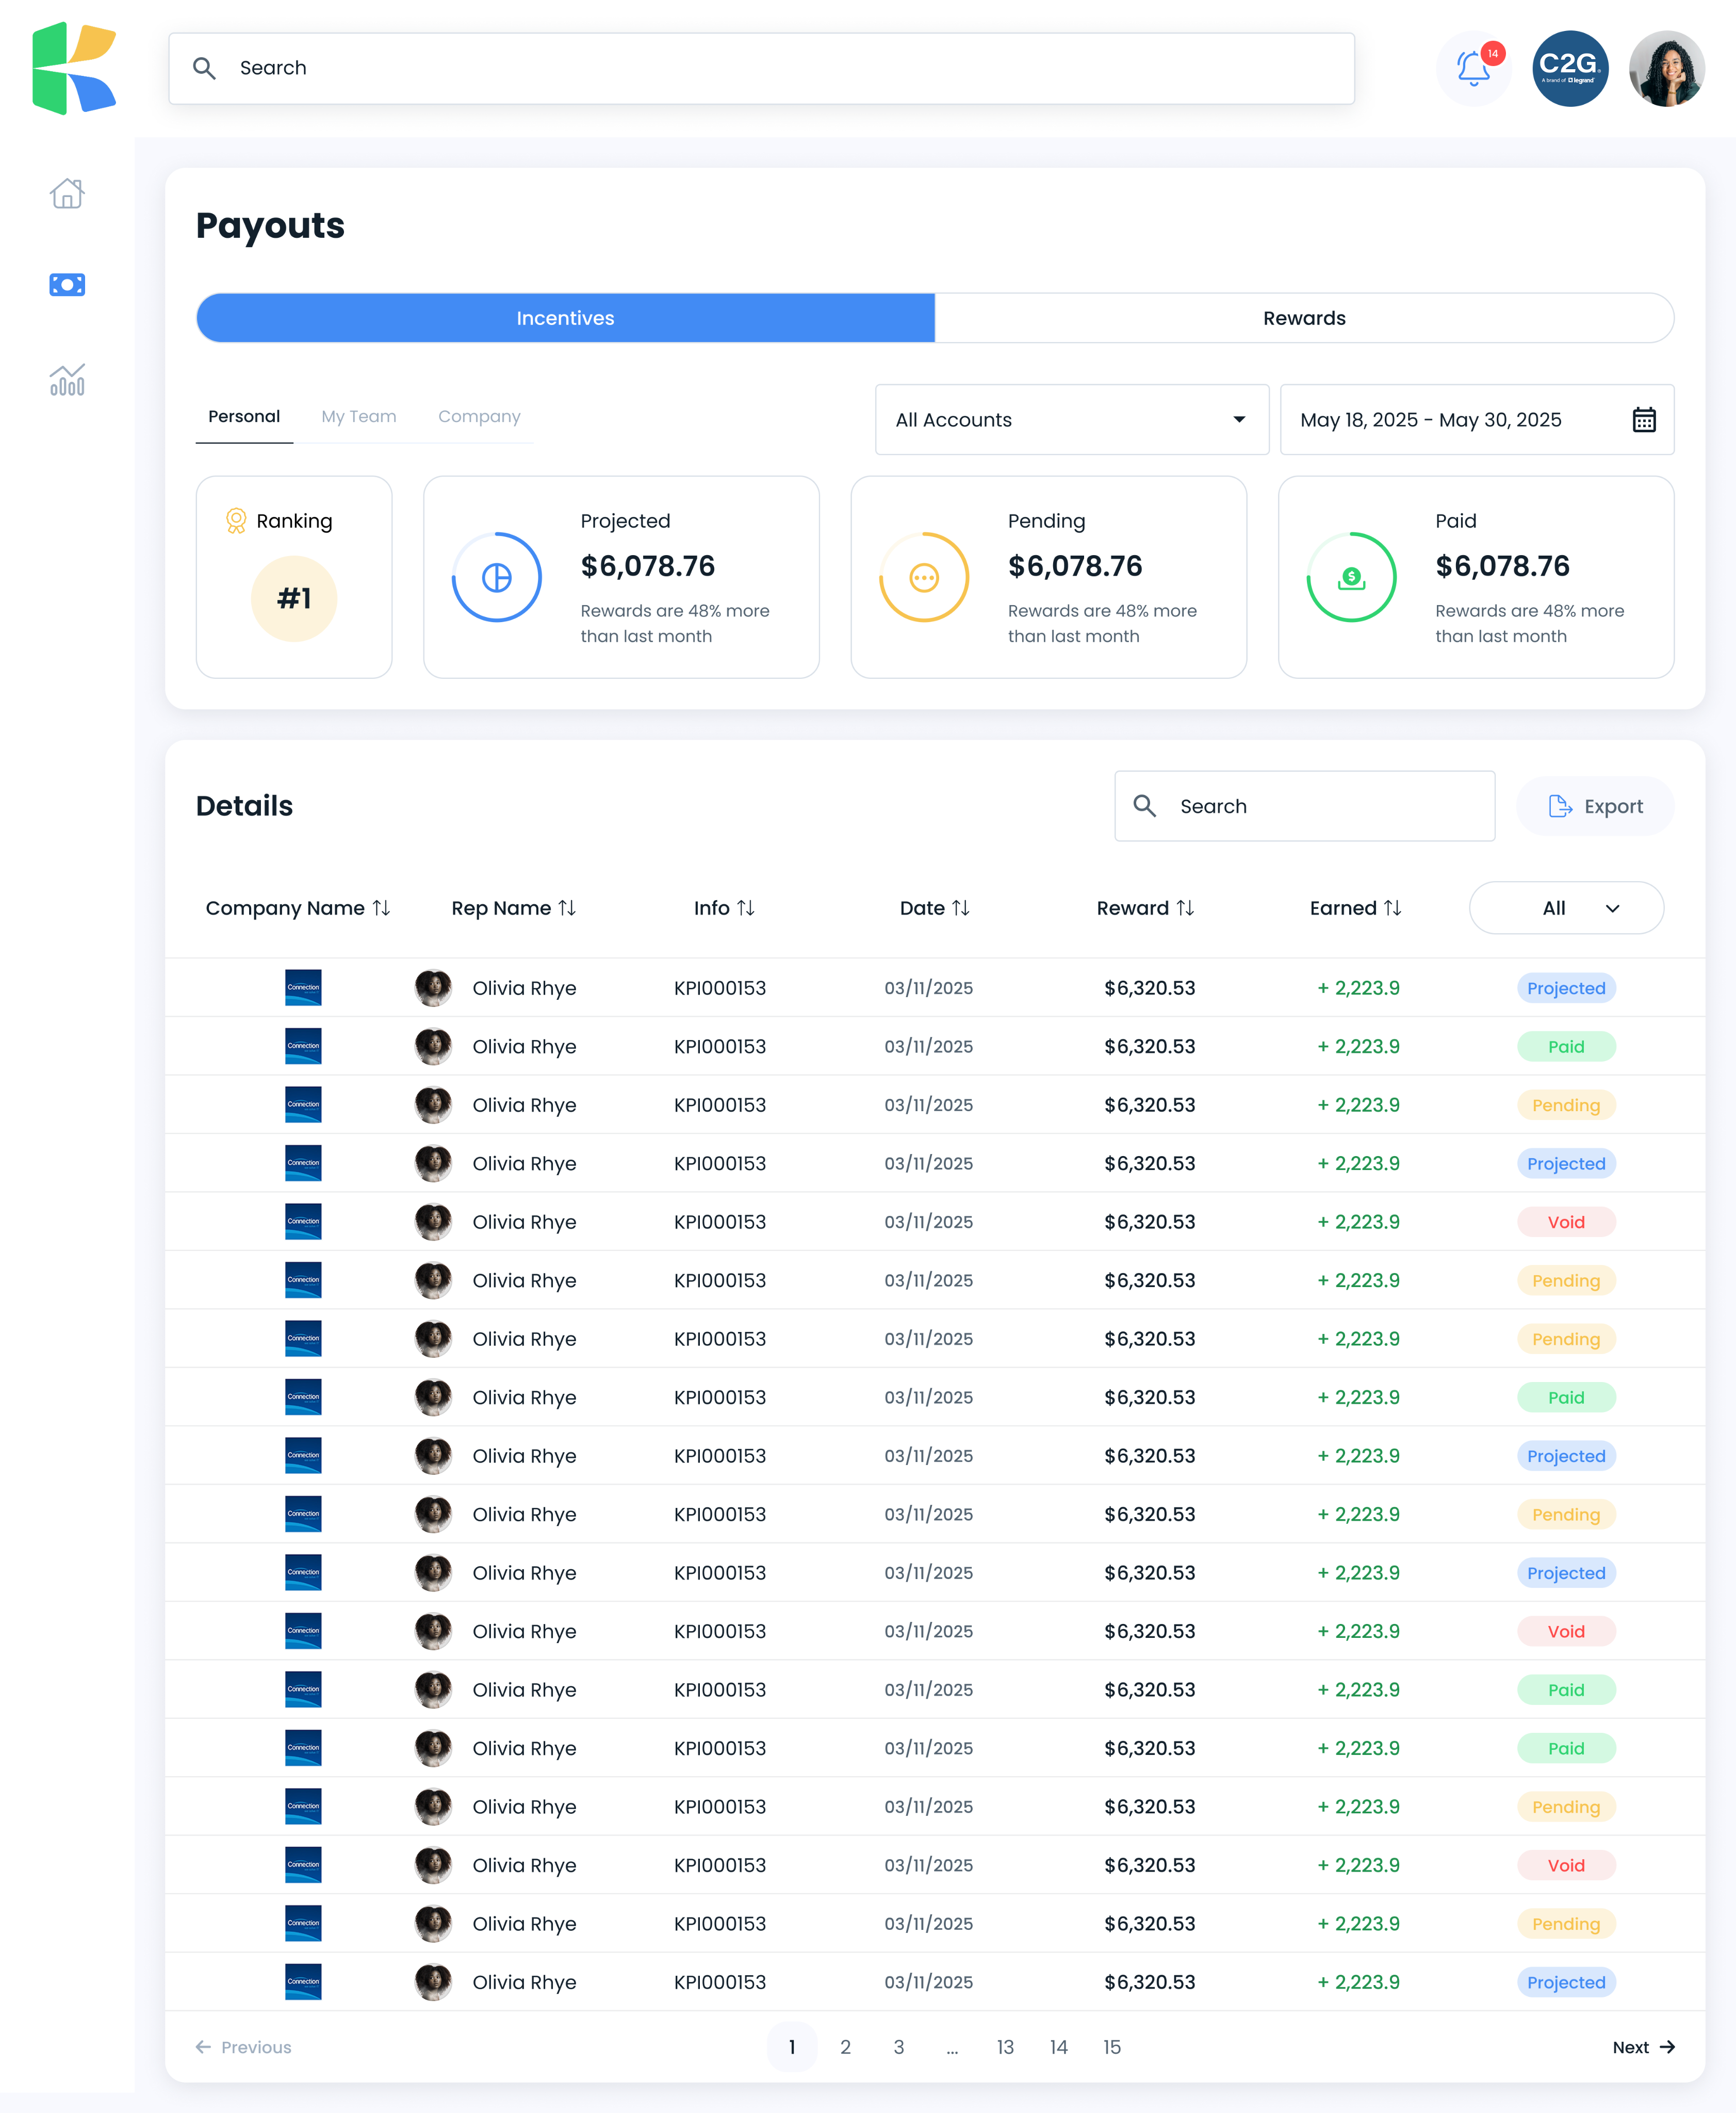Open the analytics chart icon in sidebar
This screenshot has width=1736, height=2113.
click(x=67, y=380)
